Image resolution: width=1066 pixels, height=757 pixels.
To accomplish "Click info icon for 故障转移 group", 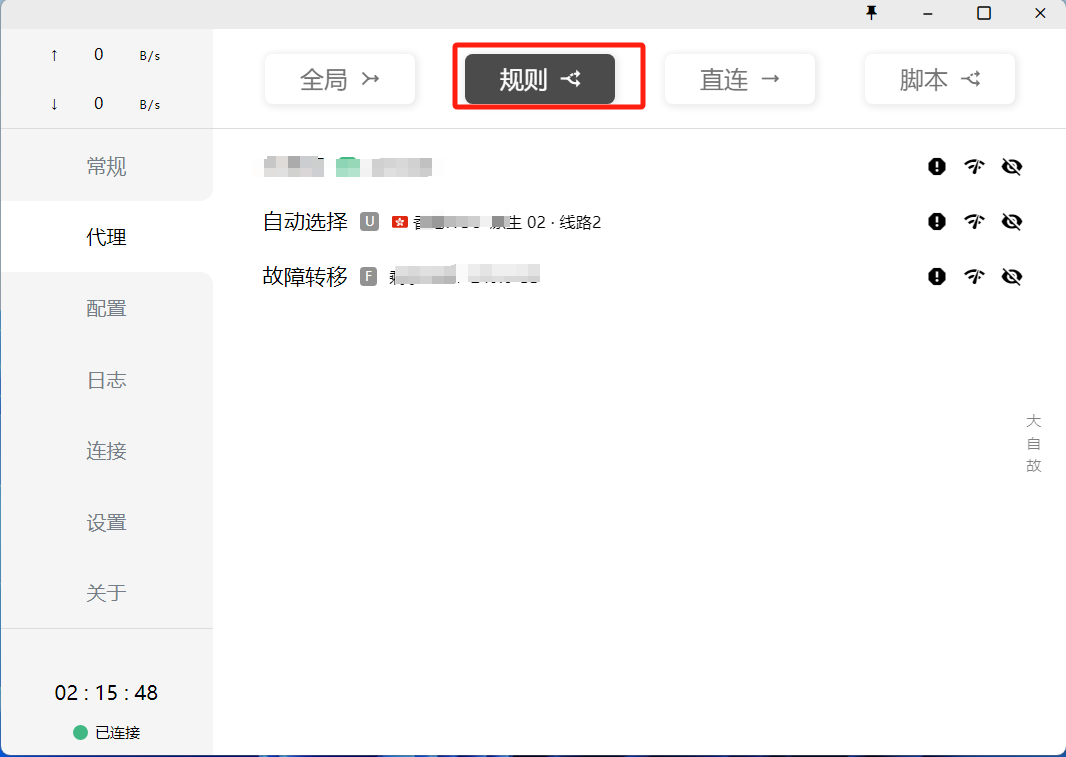I will pyautogui.click(x=936, y=277).
